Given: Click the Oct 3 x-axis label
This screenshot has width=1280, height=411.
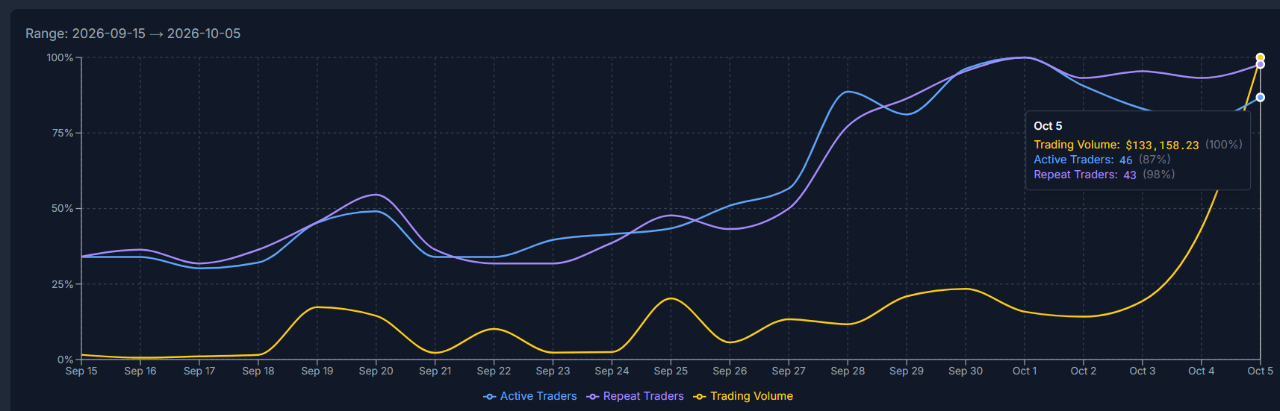Looking at the screenshot, I should [x=1142, y=370].
